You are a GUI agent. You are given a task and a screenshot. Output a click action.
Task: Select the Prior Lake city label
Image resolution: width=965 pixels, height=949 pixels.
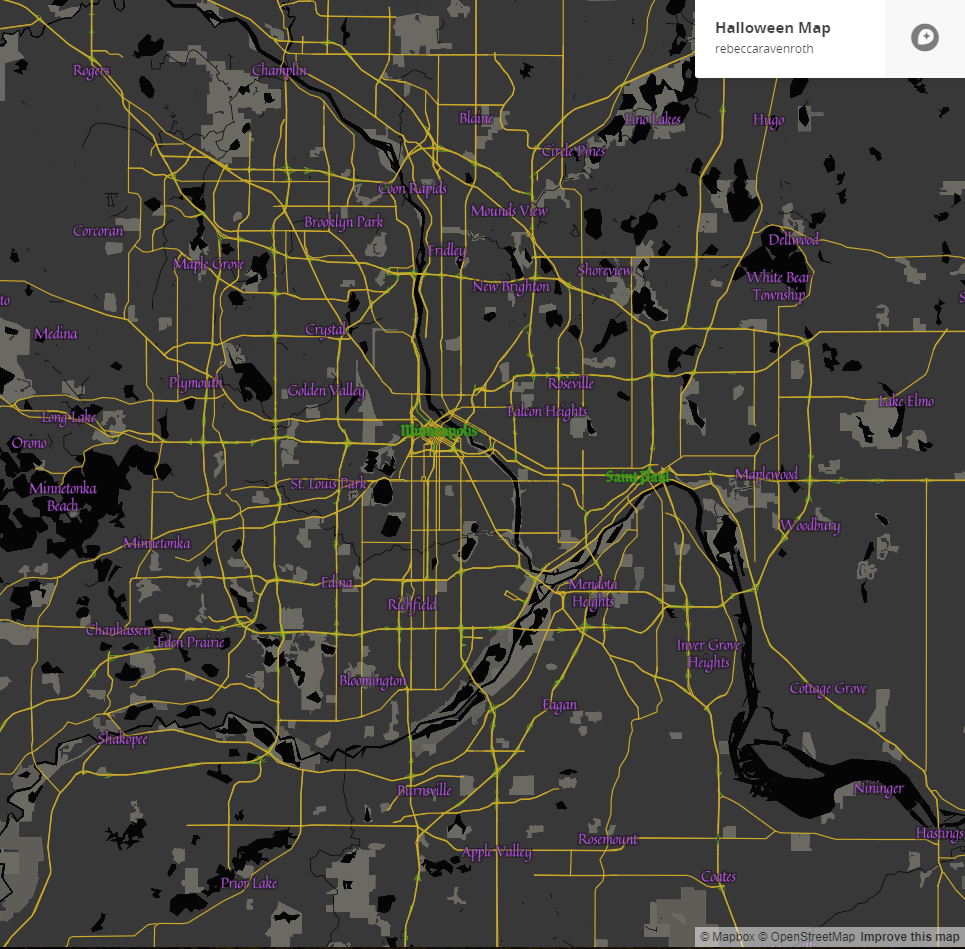pos(250,884)
